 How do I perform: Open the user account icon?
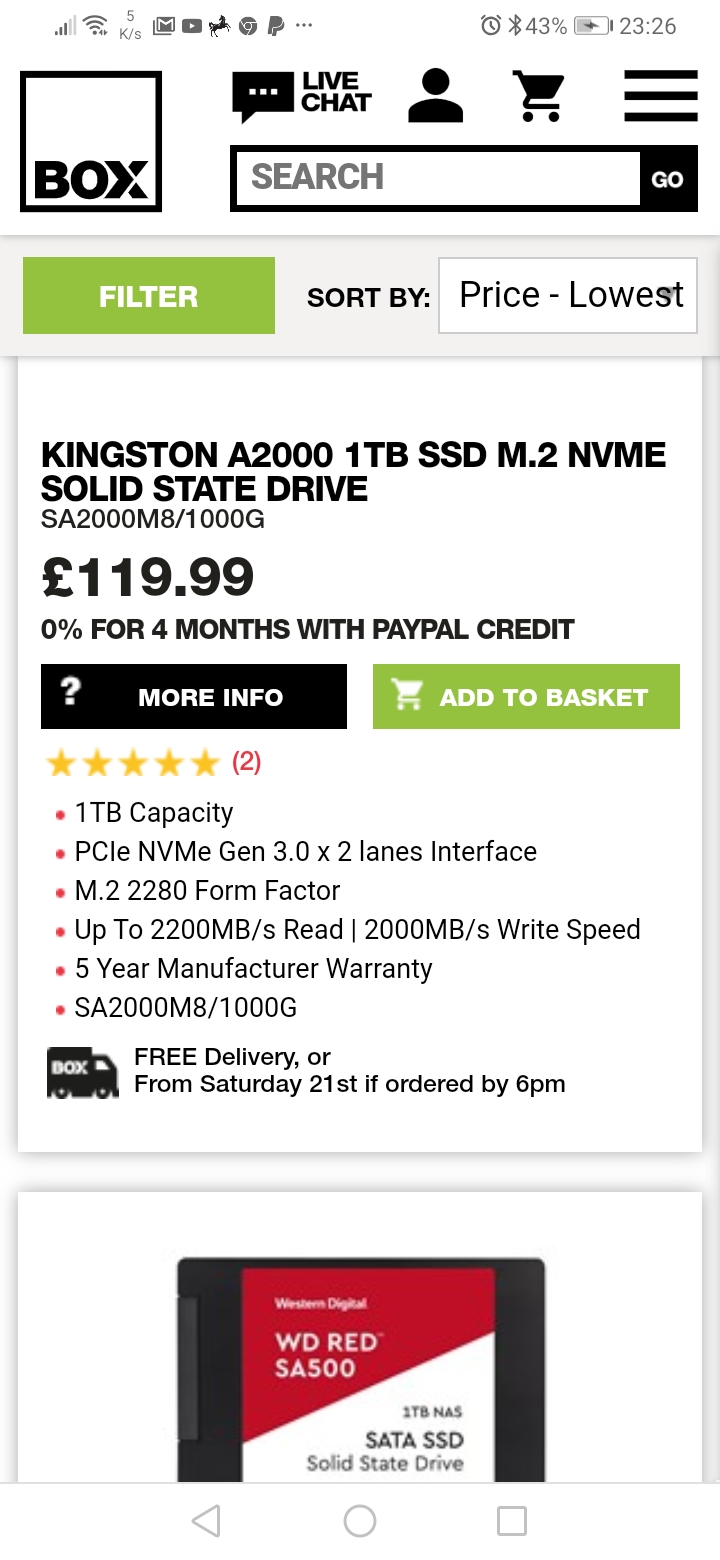(x=436, y=96)
